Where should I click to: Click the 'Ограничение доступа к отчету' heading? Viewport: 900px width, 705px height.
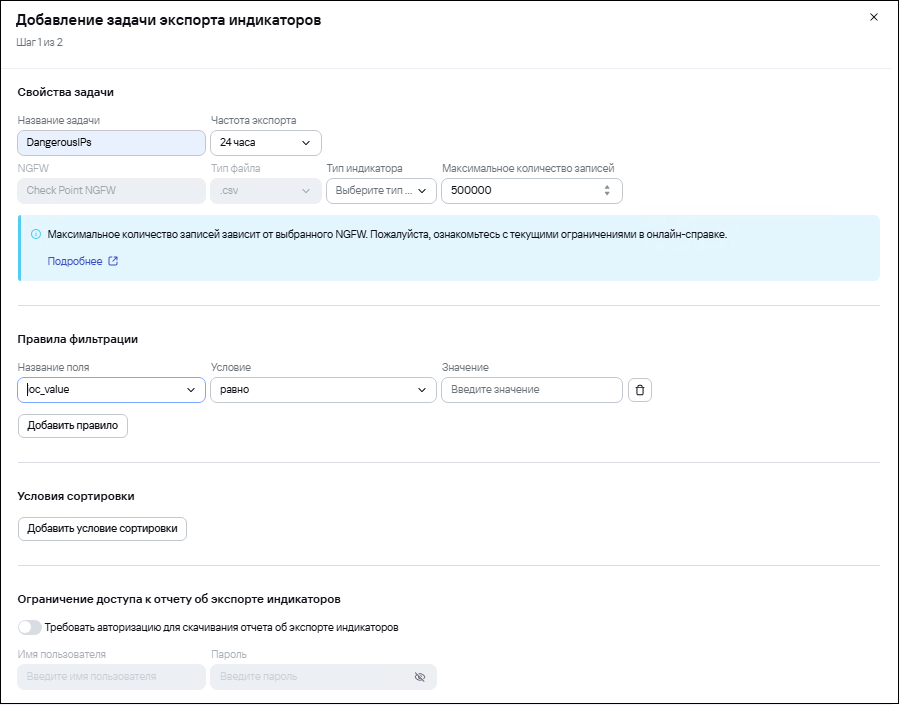(179, 599)
